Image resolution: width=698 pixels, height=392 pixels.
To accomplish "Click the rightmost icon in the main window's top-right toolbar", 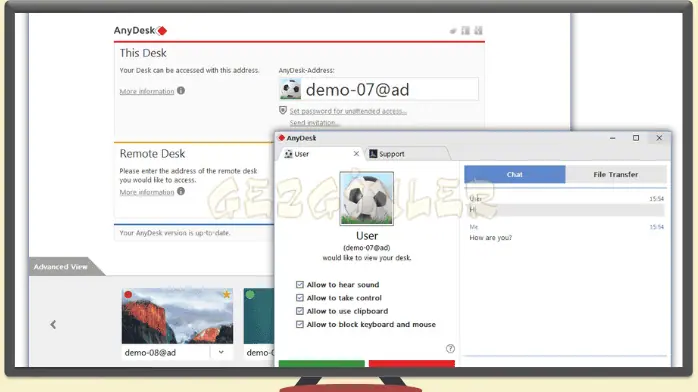I will click(478, 30).
